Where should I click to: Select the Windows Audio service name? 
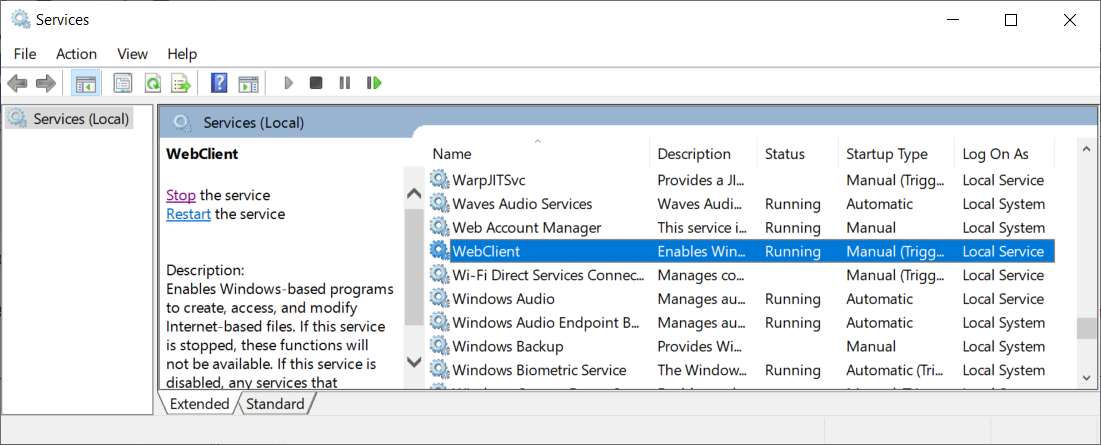tap(503, 298)
